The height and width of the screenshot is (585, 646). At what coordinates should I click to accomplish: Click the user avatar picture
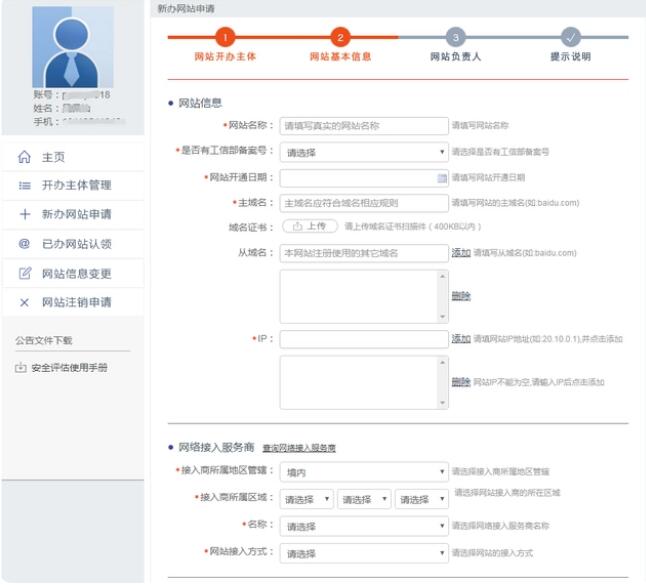tap(73, 47)
